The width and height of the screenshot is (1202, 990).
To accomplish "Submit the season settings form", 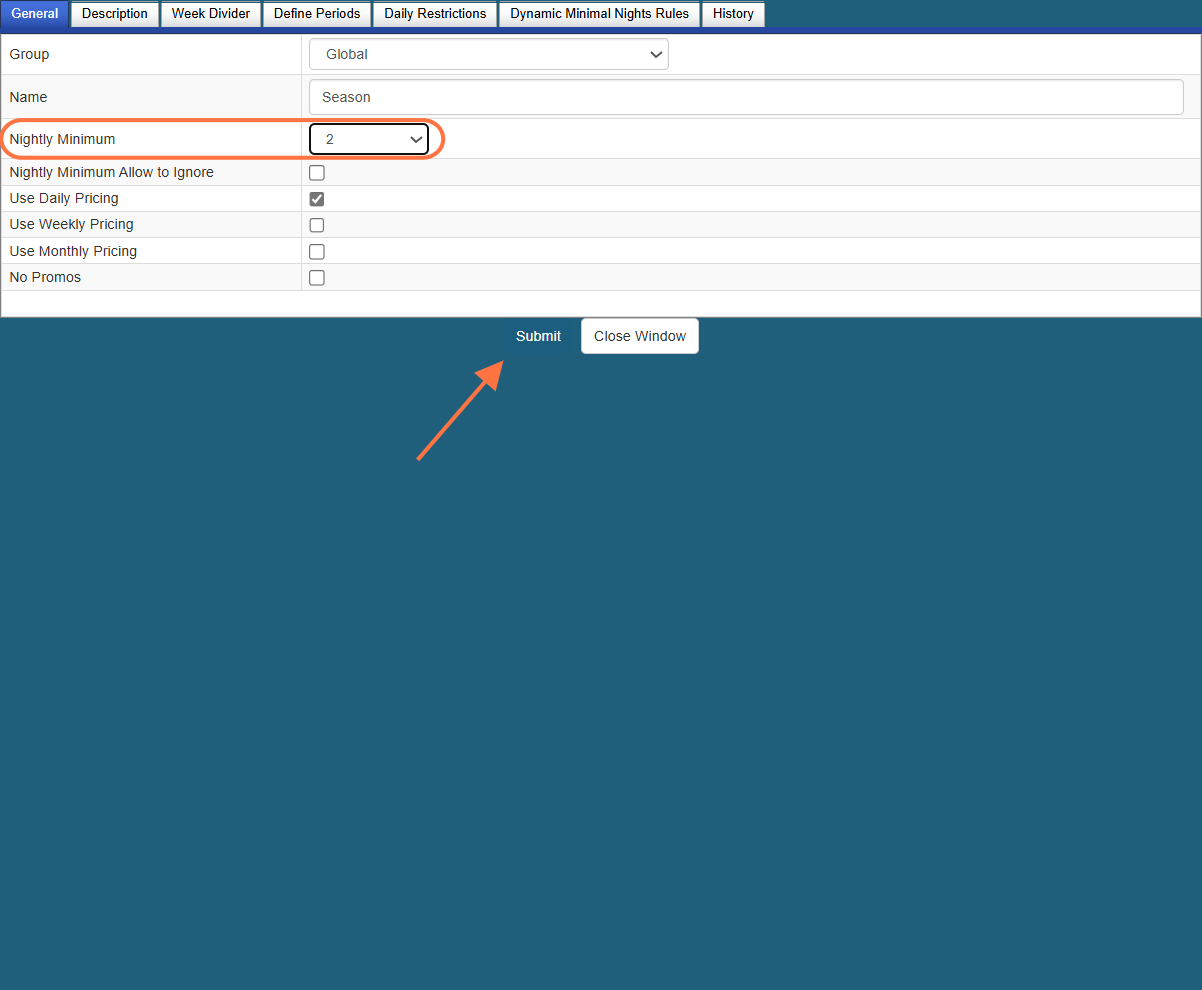I will click(x=538, y=336).
